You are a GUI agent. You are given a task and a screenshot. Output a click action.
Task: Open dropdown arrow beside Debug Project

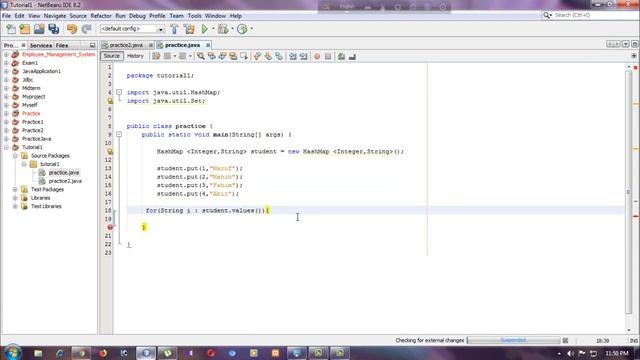(x=232, y=29)
